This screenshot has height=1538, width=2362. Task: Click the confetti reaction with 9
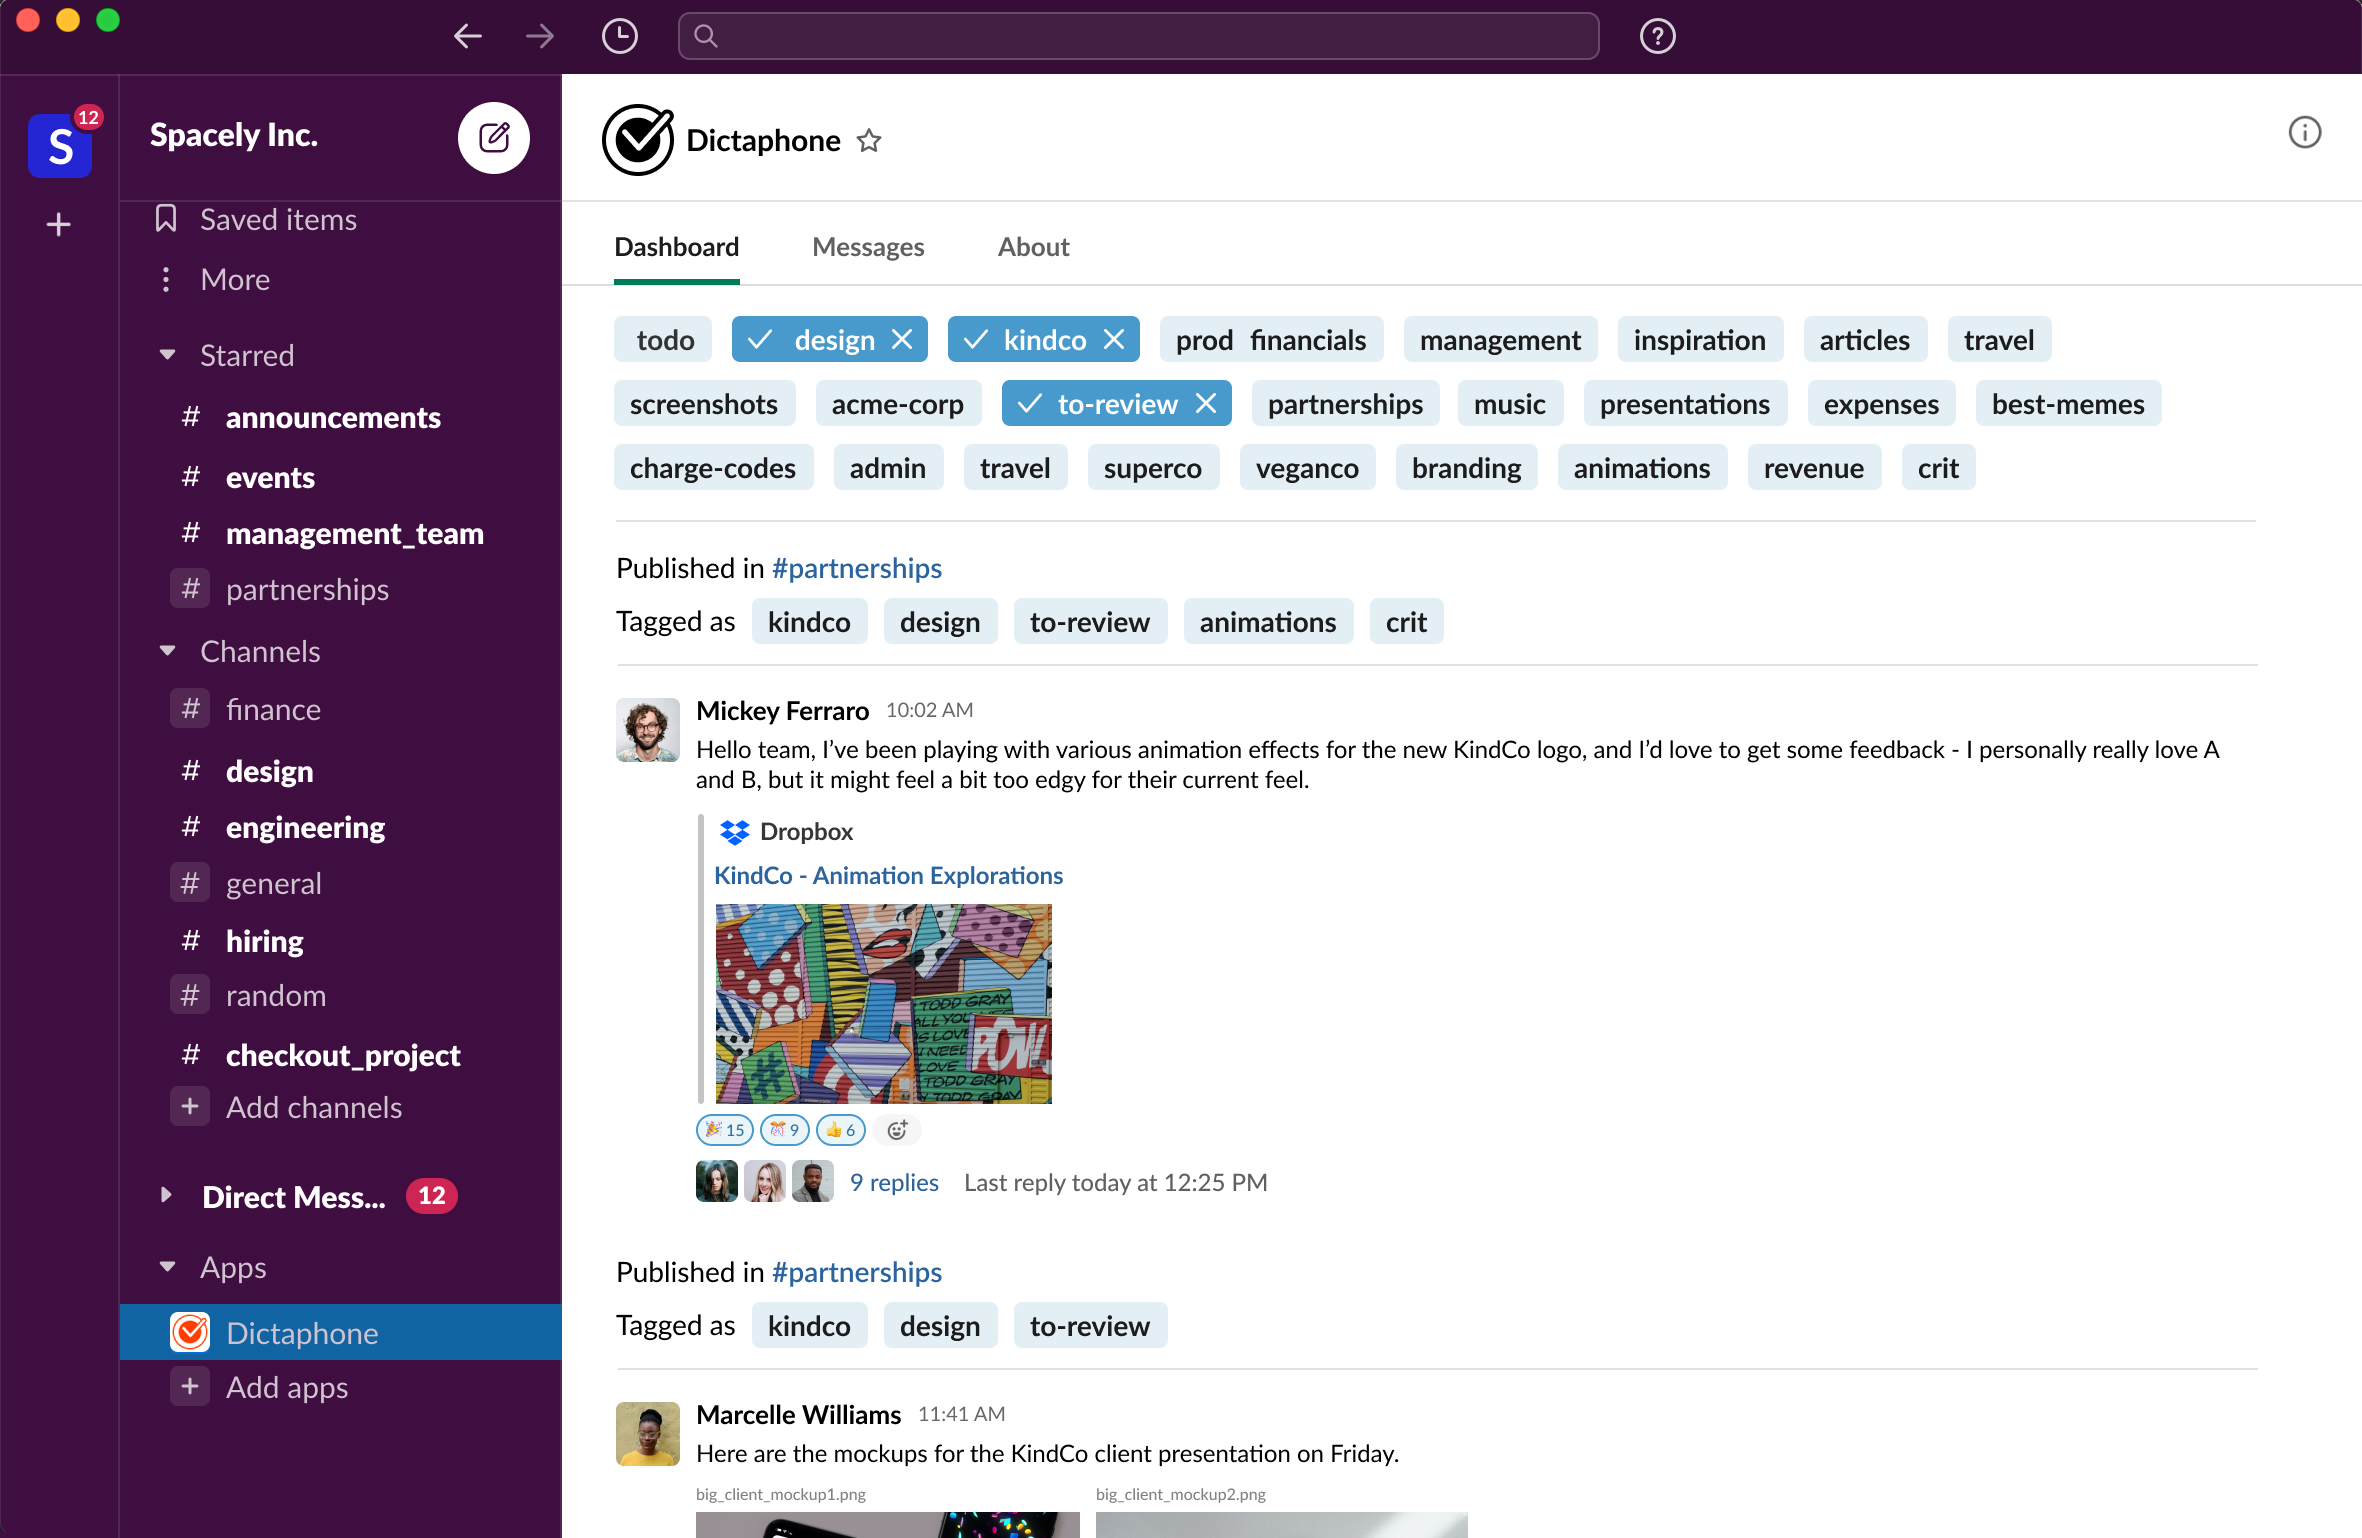pyautogui.click(x=785, y=1130)
